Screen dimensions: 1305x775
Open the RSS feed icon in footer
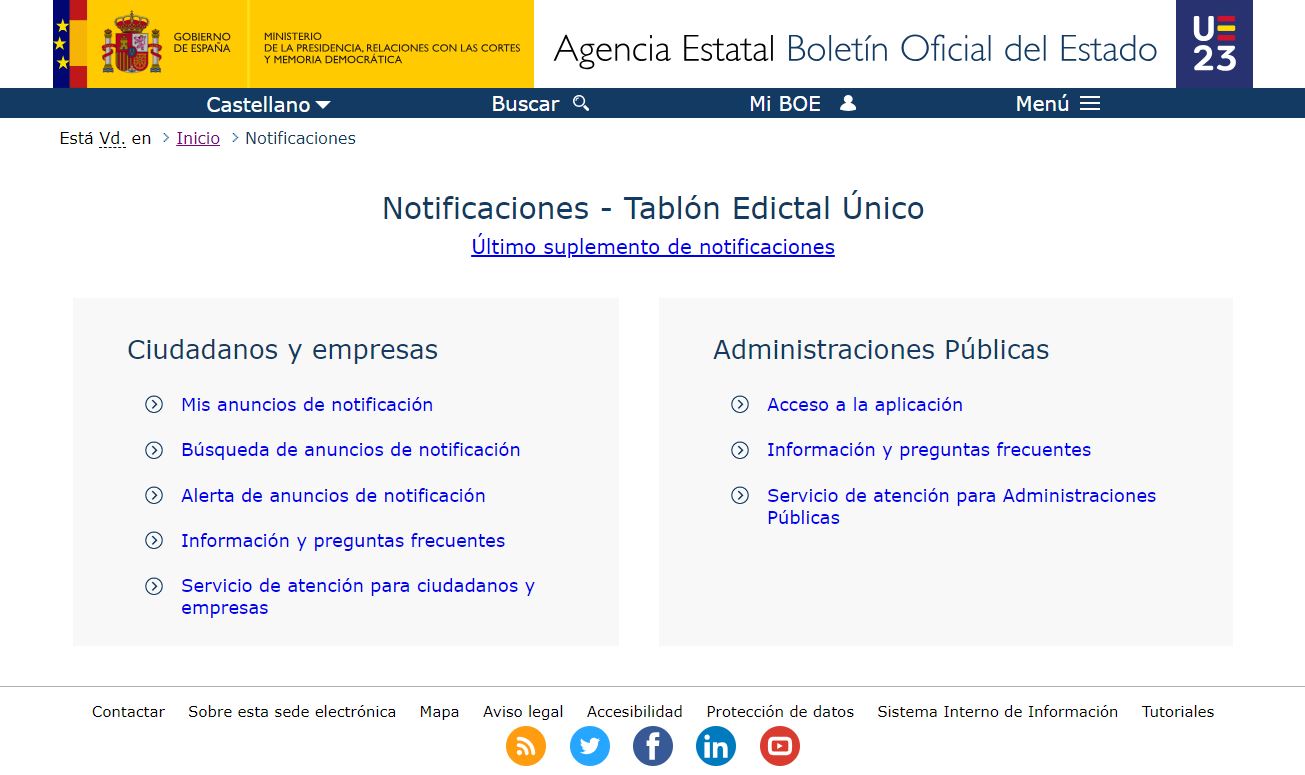[526, 746]
